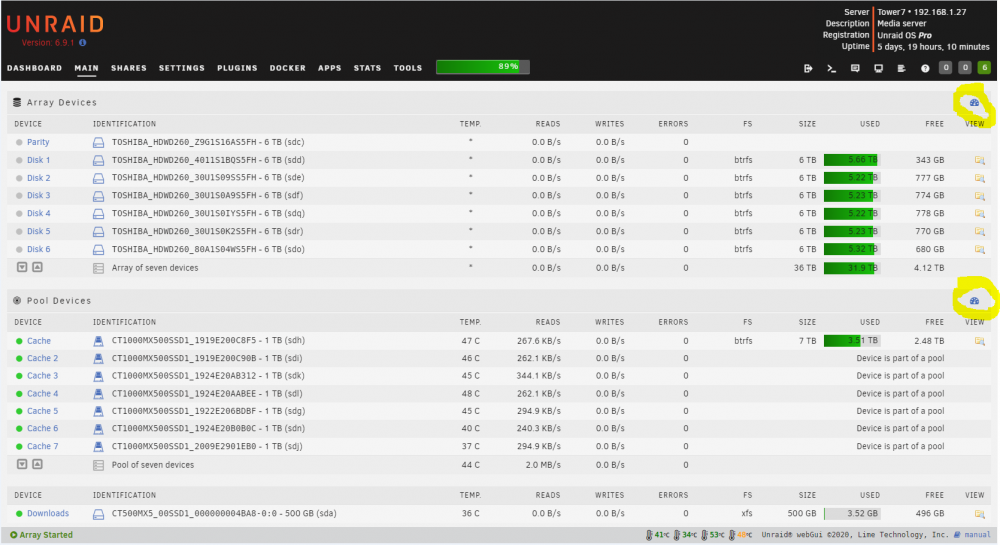Screen dimensions: 1000x545
Task: Open the system log icon
Action: (x=901, y=68)
